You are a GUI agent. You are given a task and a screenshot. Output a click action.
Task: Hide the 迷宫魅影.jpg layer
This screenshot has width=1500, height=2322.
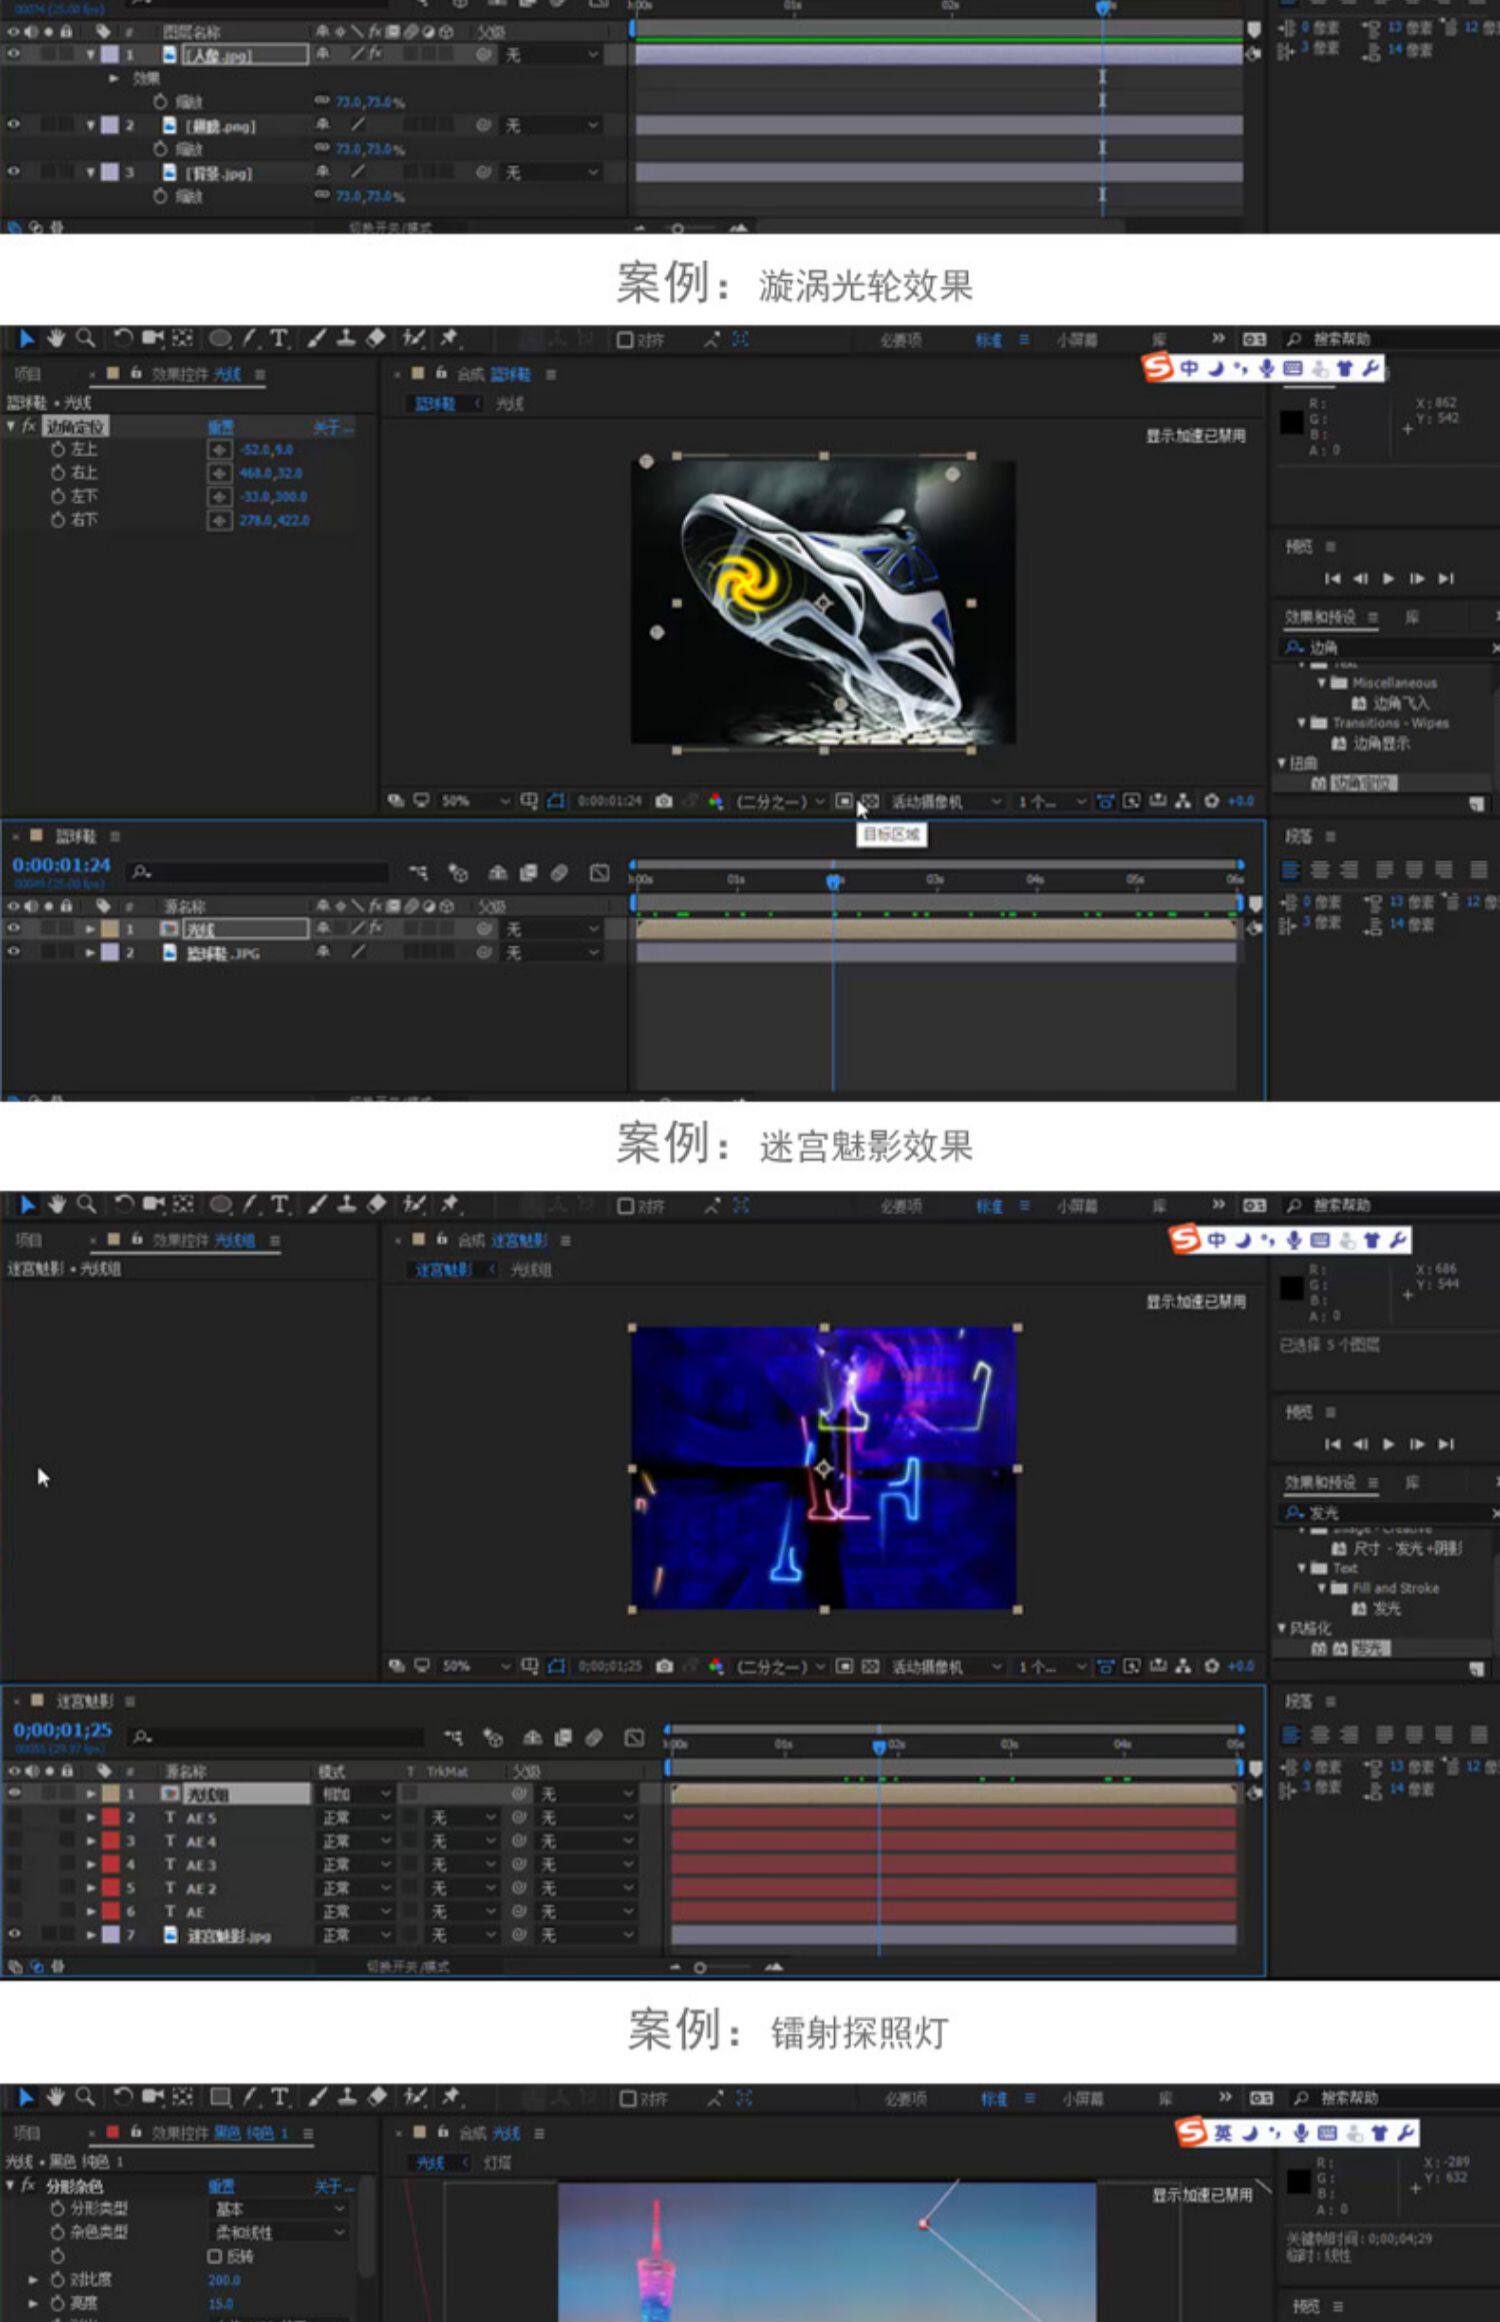click(x=14, y=1934)
